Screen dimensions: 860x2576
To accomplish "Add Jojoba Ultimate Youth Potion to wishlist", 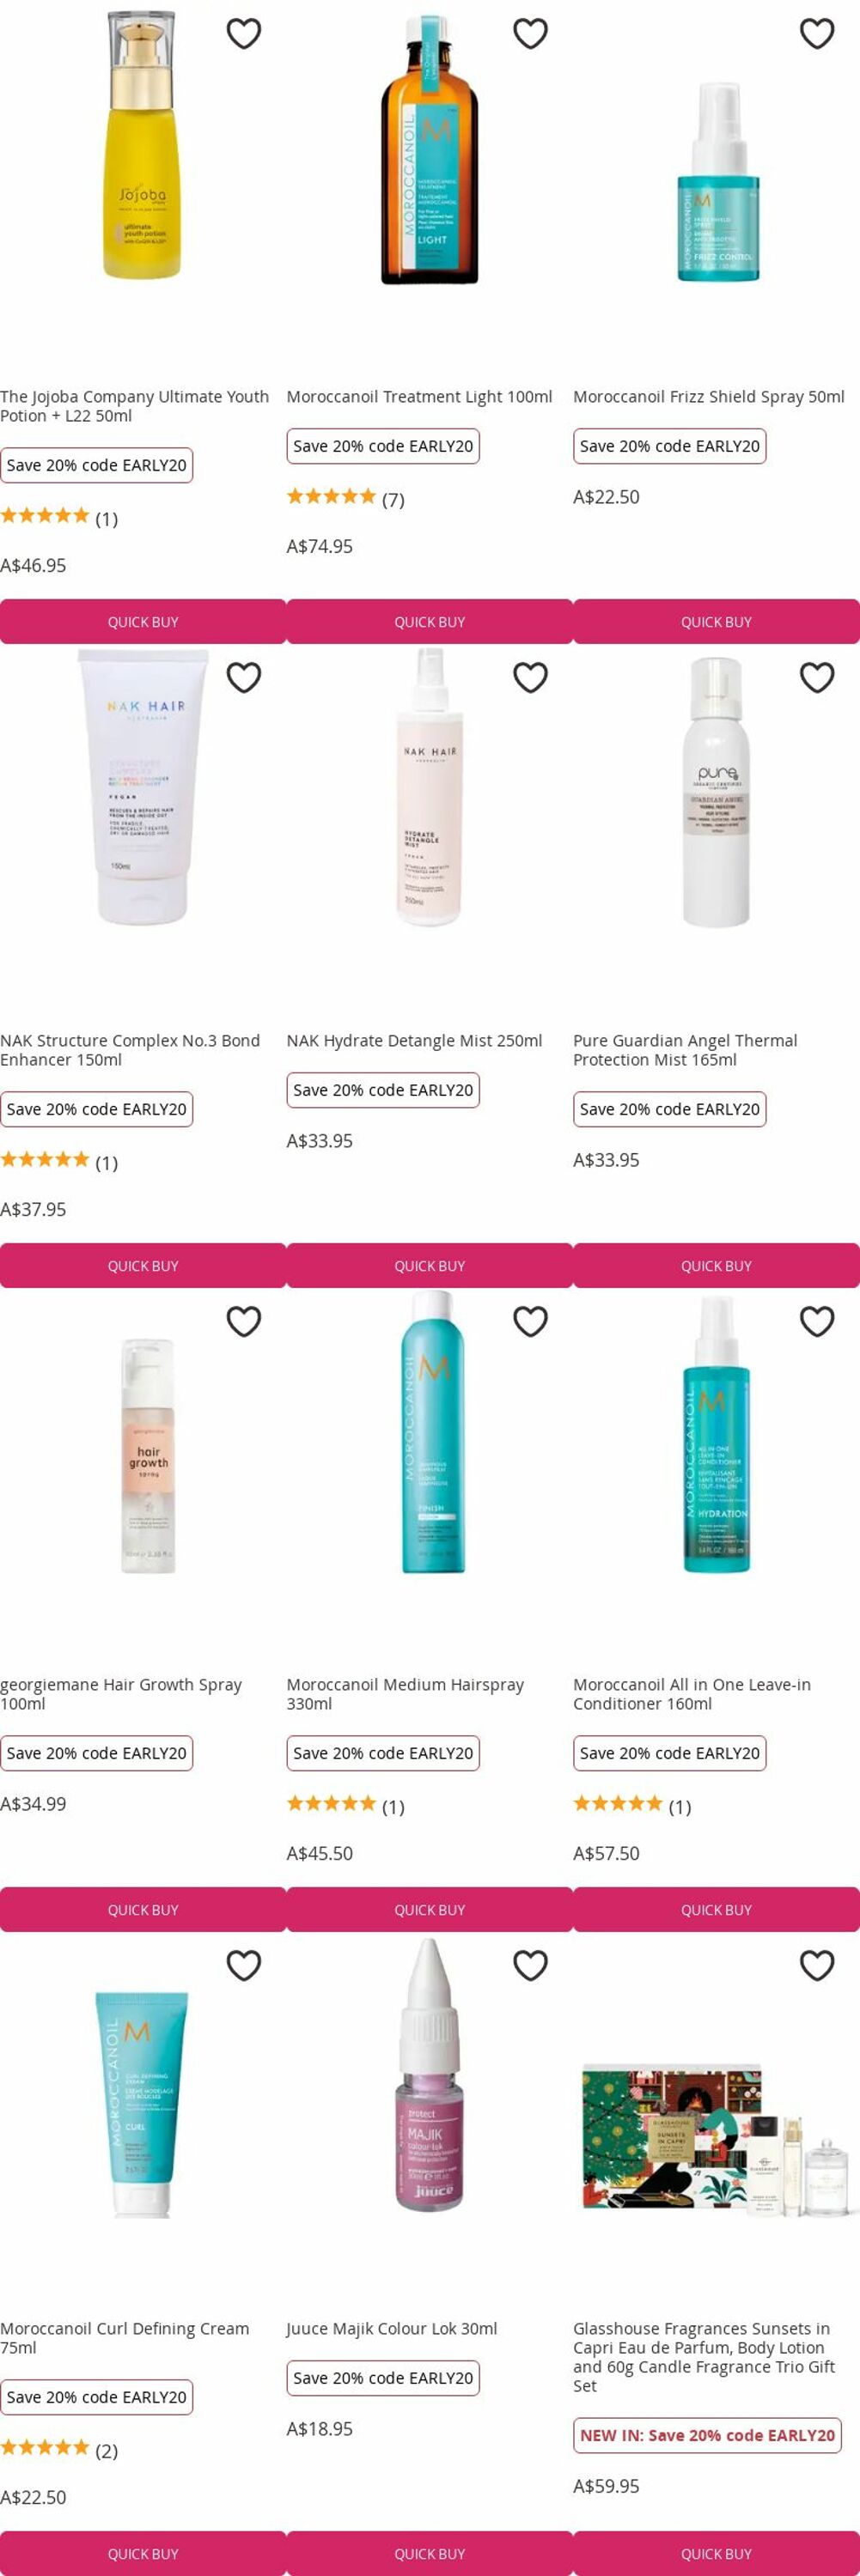I will [x=244, y=34].
